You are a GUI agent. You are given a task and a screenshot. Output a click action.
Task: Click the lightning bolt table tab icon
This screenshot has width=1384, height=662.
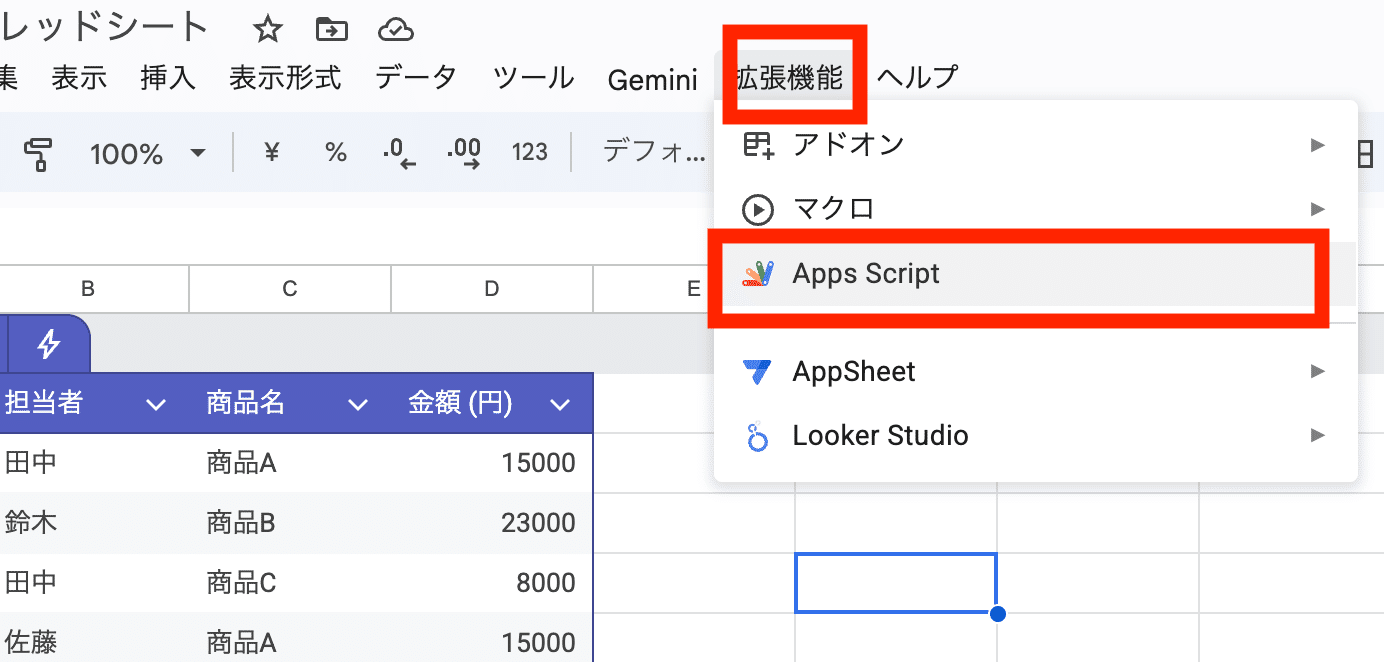coord(48,345)
